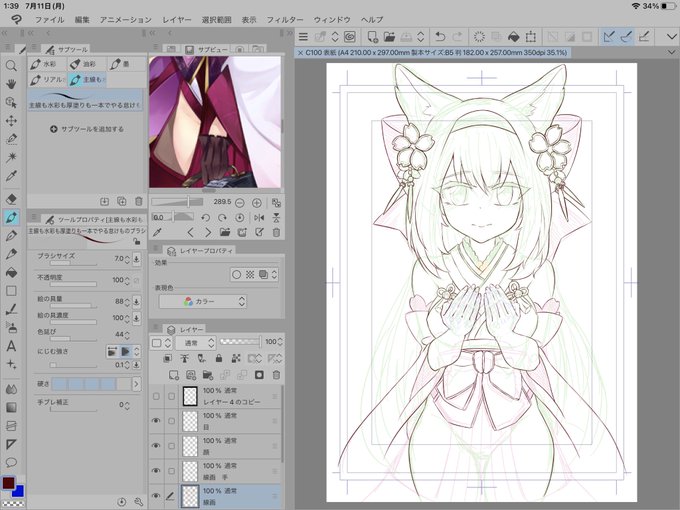Expand the command bar chevron at right
Viewport: 680px width, 510px height.
671,37
